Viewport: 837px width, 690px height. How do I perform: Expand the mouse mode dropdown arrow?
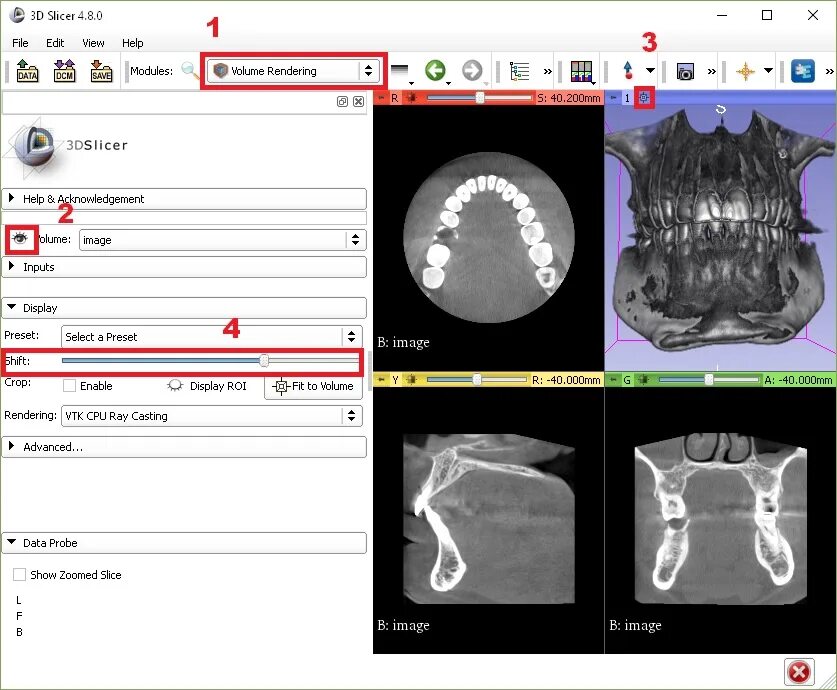tap(650, 70)
